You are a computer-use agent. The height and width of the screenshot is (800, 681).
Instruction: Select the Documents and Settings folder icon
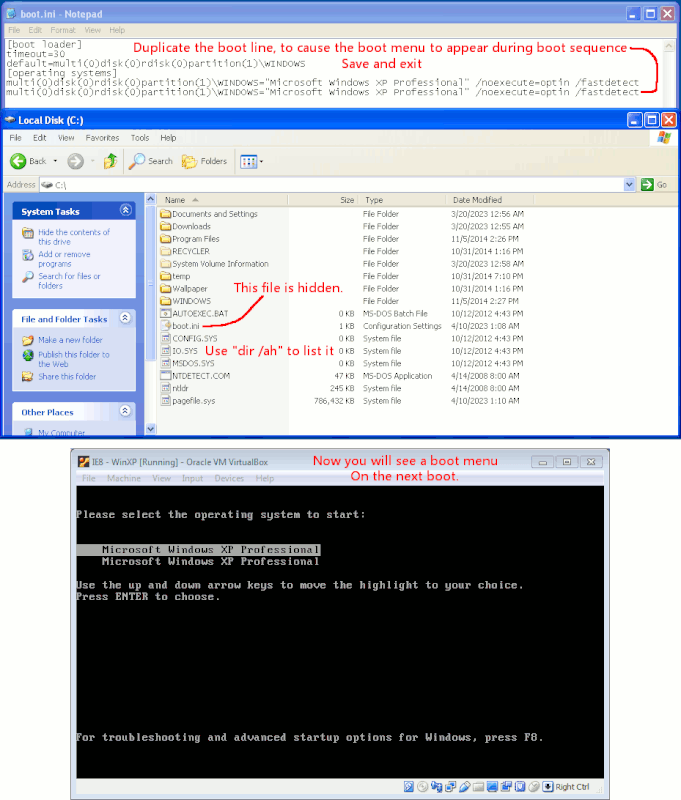point(165,214)
